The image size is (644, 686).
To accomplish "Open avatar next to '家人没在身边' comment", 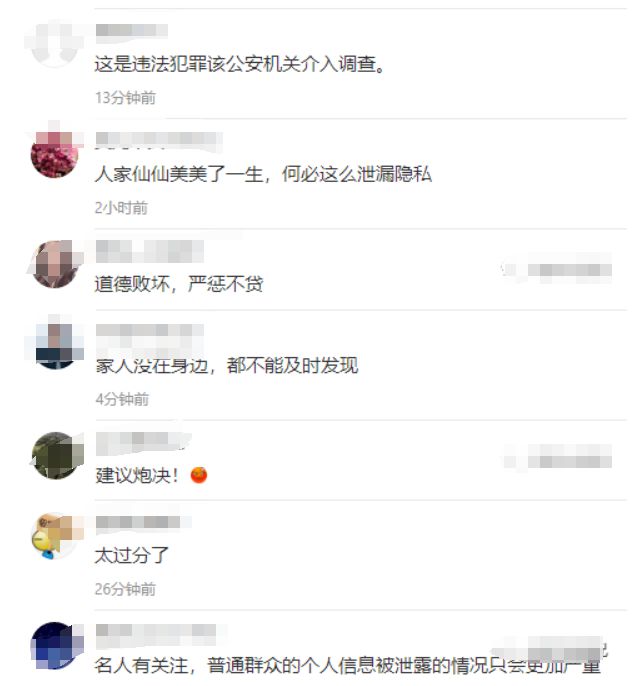I will [55, 346].
